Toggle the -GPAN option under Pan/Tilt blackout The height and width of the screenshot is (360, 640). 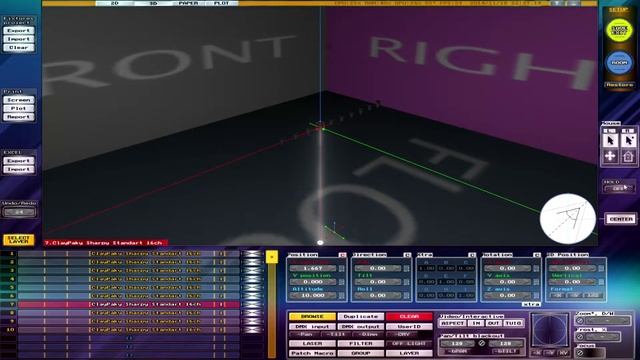(x=456, y=351)
